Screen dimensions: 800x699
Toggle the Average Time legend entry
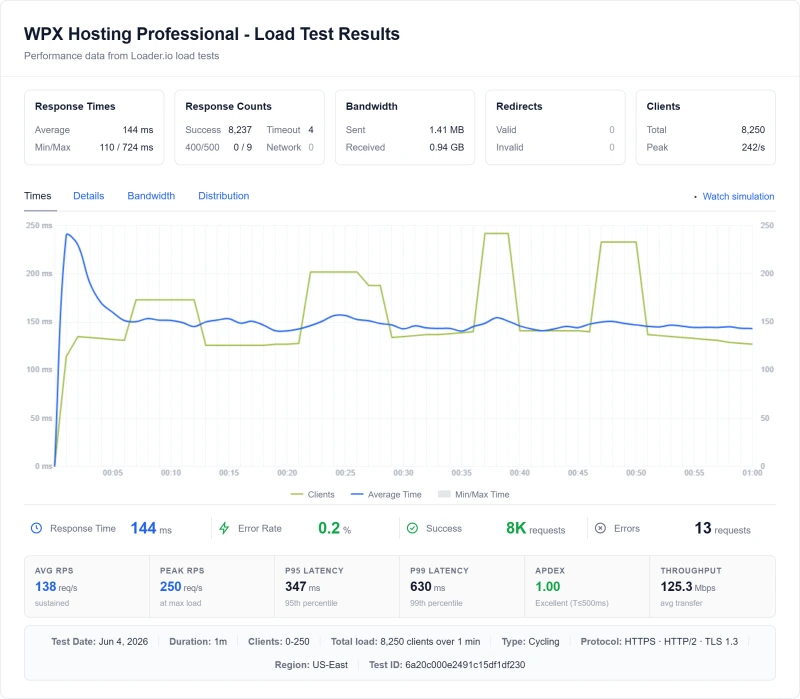tap(386, 494)
